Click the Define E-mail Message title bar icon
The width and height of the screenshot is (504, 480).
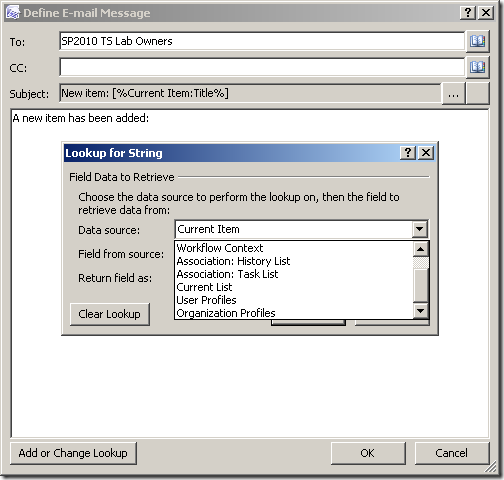tap(13, 13)
